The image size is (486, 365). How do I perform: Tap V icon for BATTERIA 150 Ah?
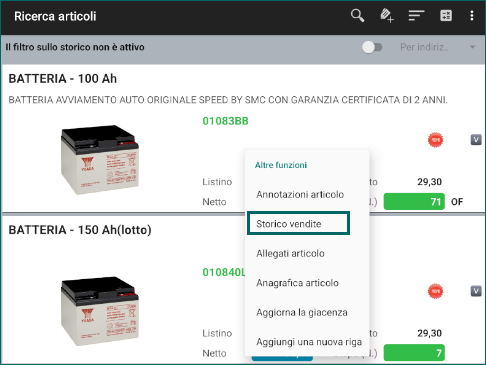point(476,291)
